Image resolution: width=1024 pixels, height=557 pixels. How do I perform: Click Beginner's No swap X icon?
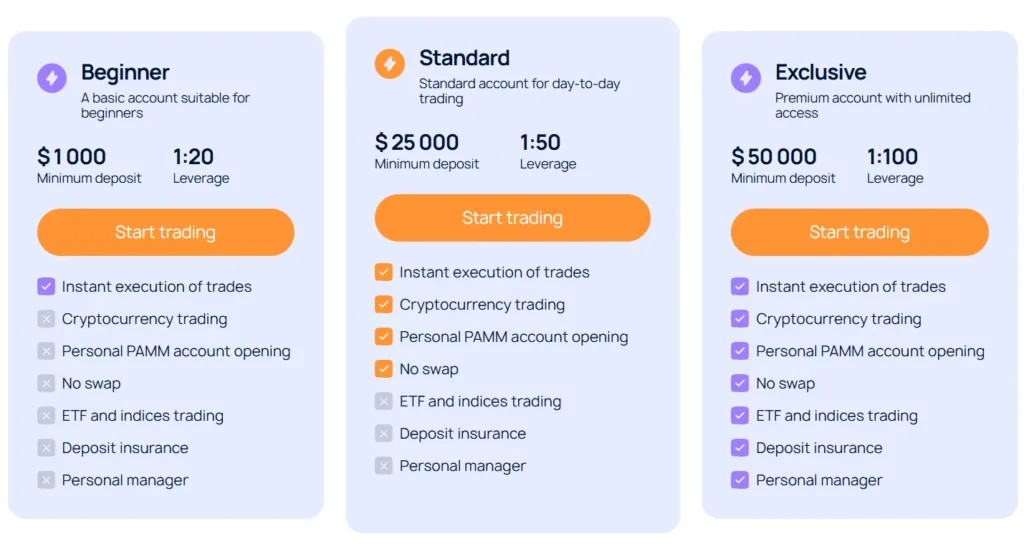point(46,383)
